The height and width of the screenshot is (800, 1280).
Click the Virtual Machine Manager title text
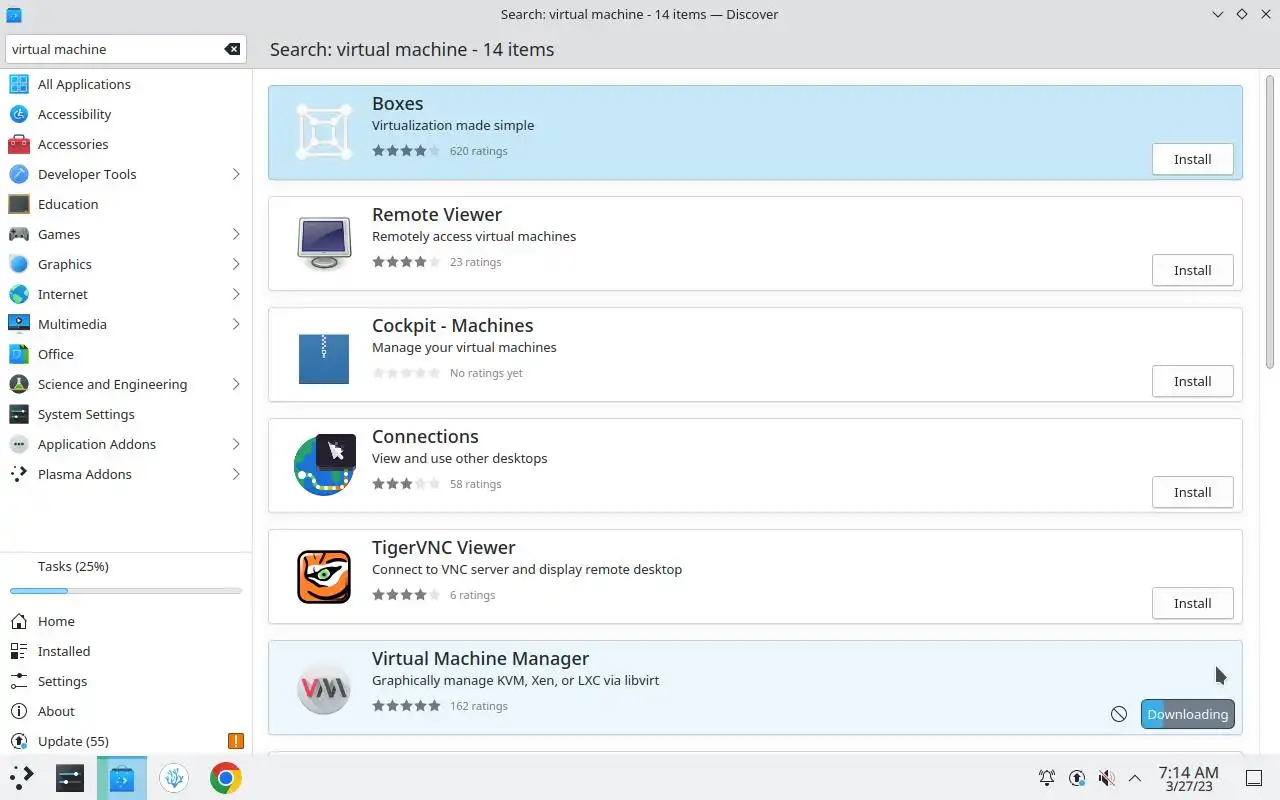pyautogui.click(x=480, y=658)
